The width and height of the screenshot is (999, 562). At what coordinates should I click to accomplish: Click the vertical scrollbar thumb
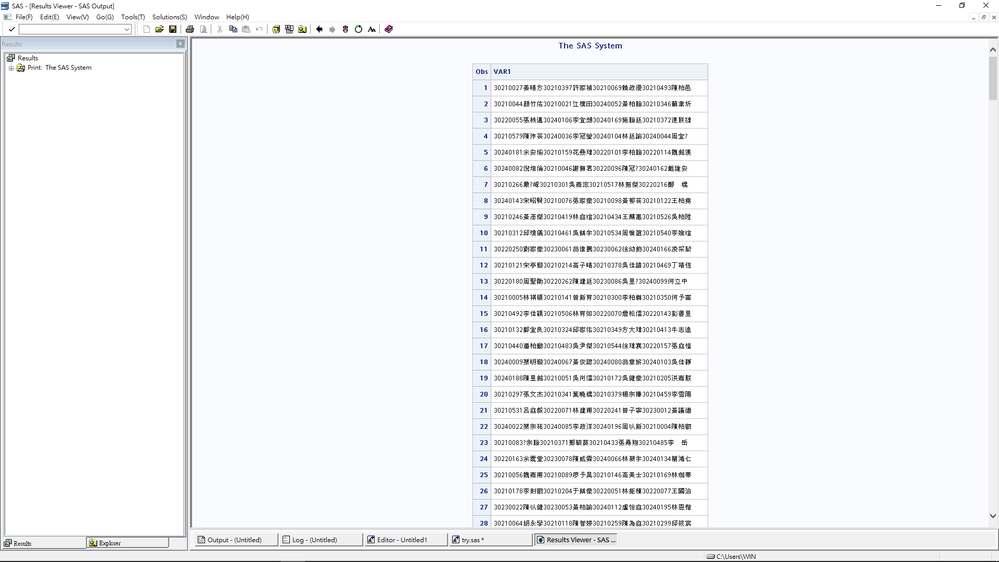click(x=993, y=78)
